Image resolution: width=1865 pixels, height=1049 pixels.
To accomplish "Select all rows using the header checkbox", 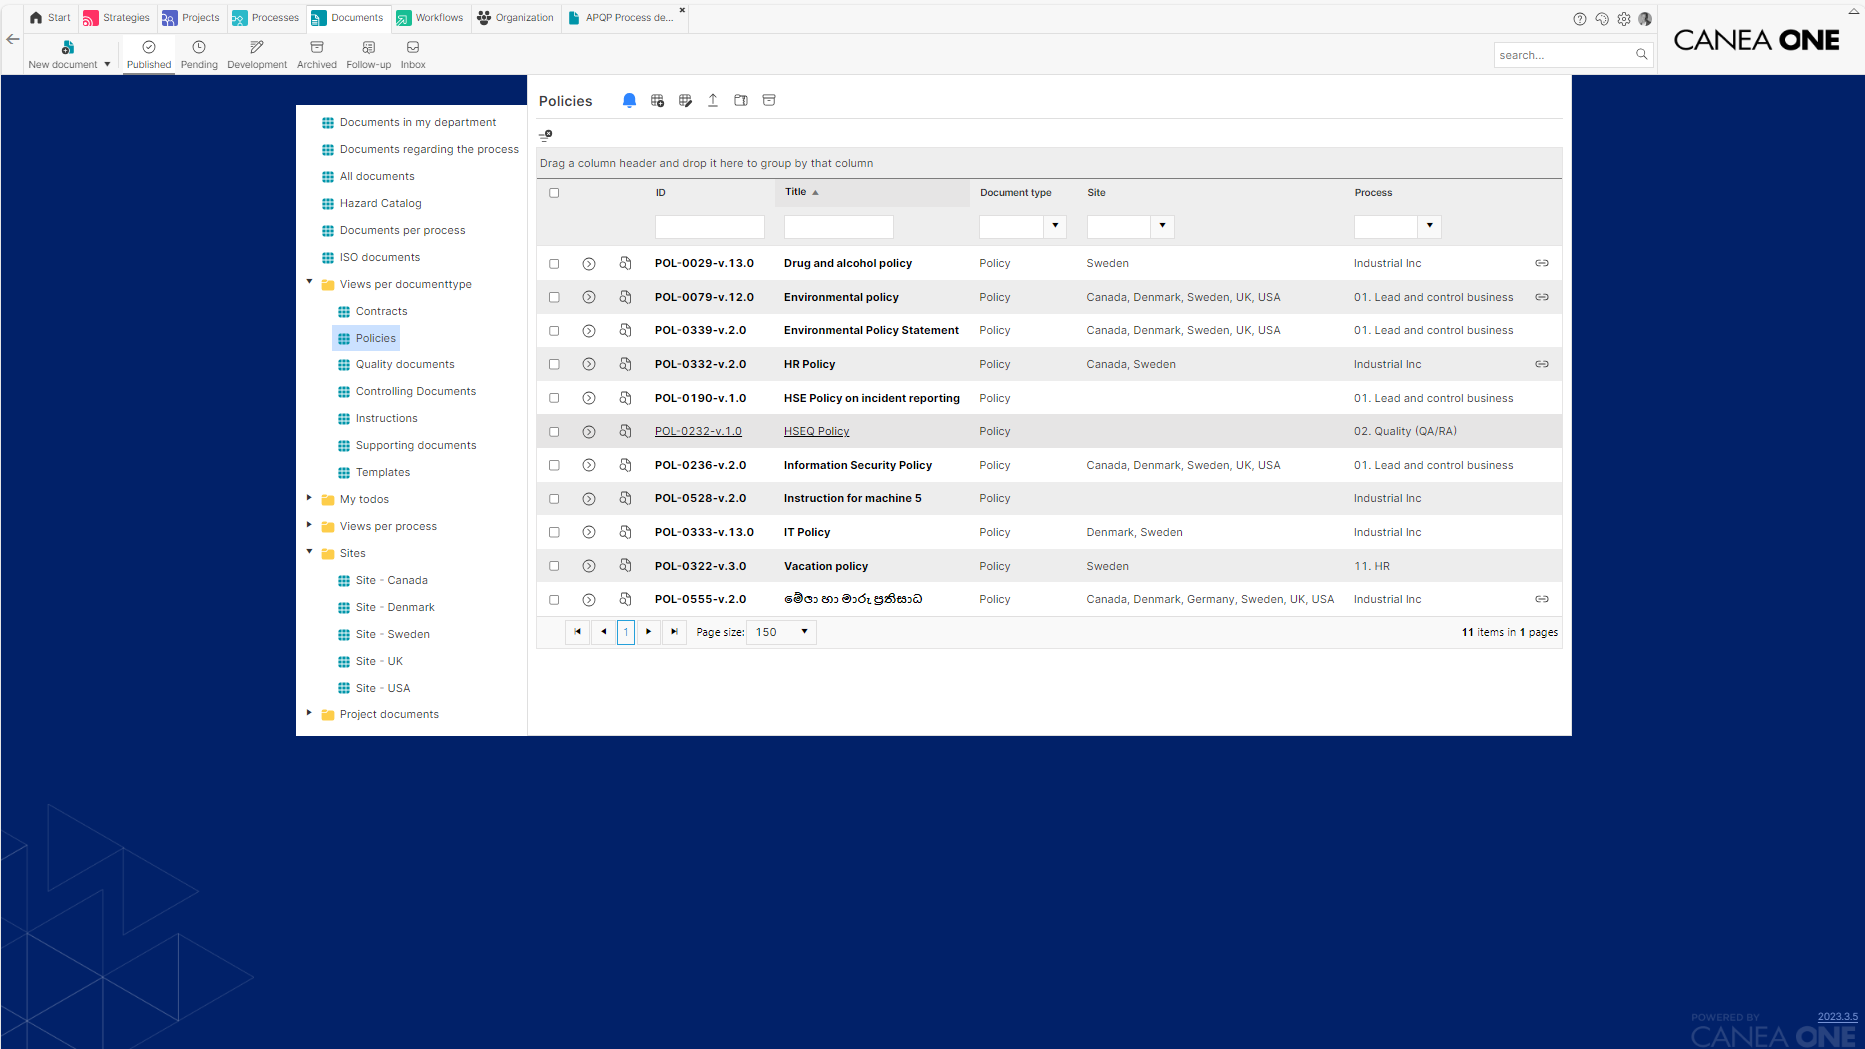I will [554, 192].
